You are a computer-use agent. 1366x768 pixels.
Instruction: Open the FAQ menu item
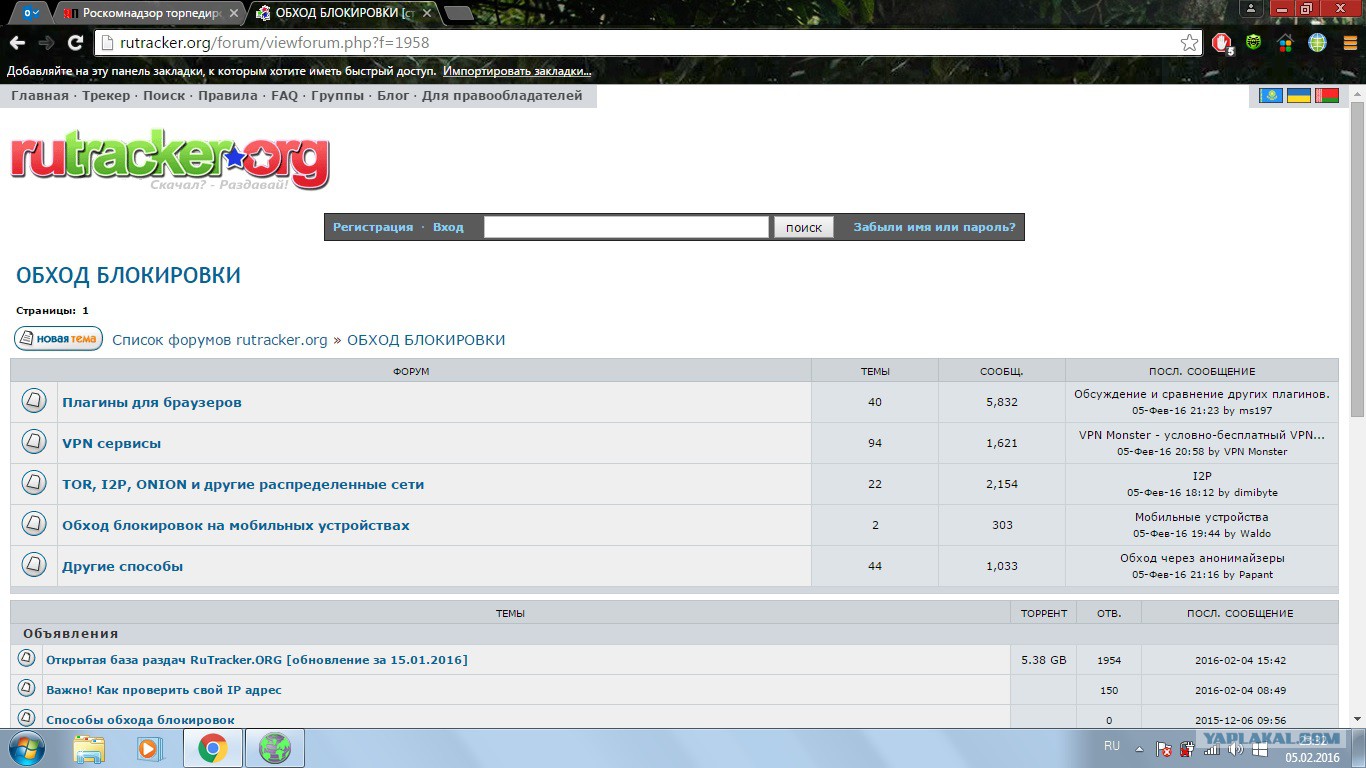click(x=285, y=96)
